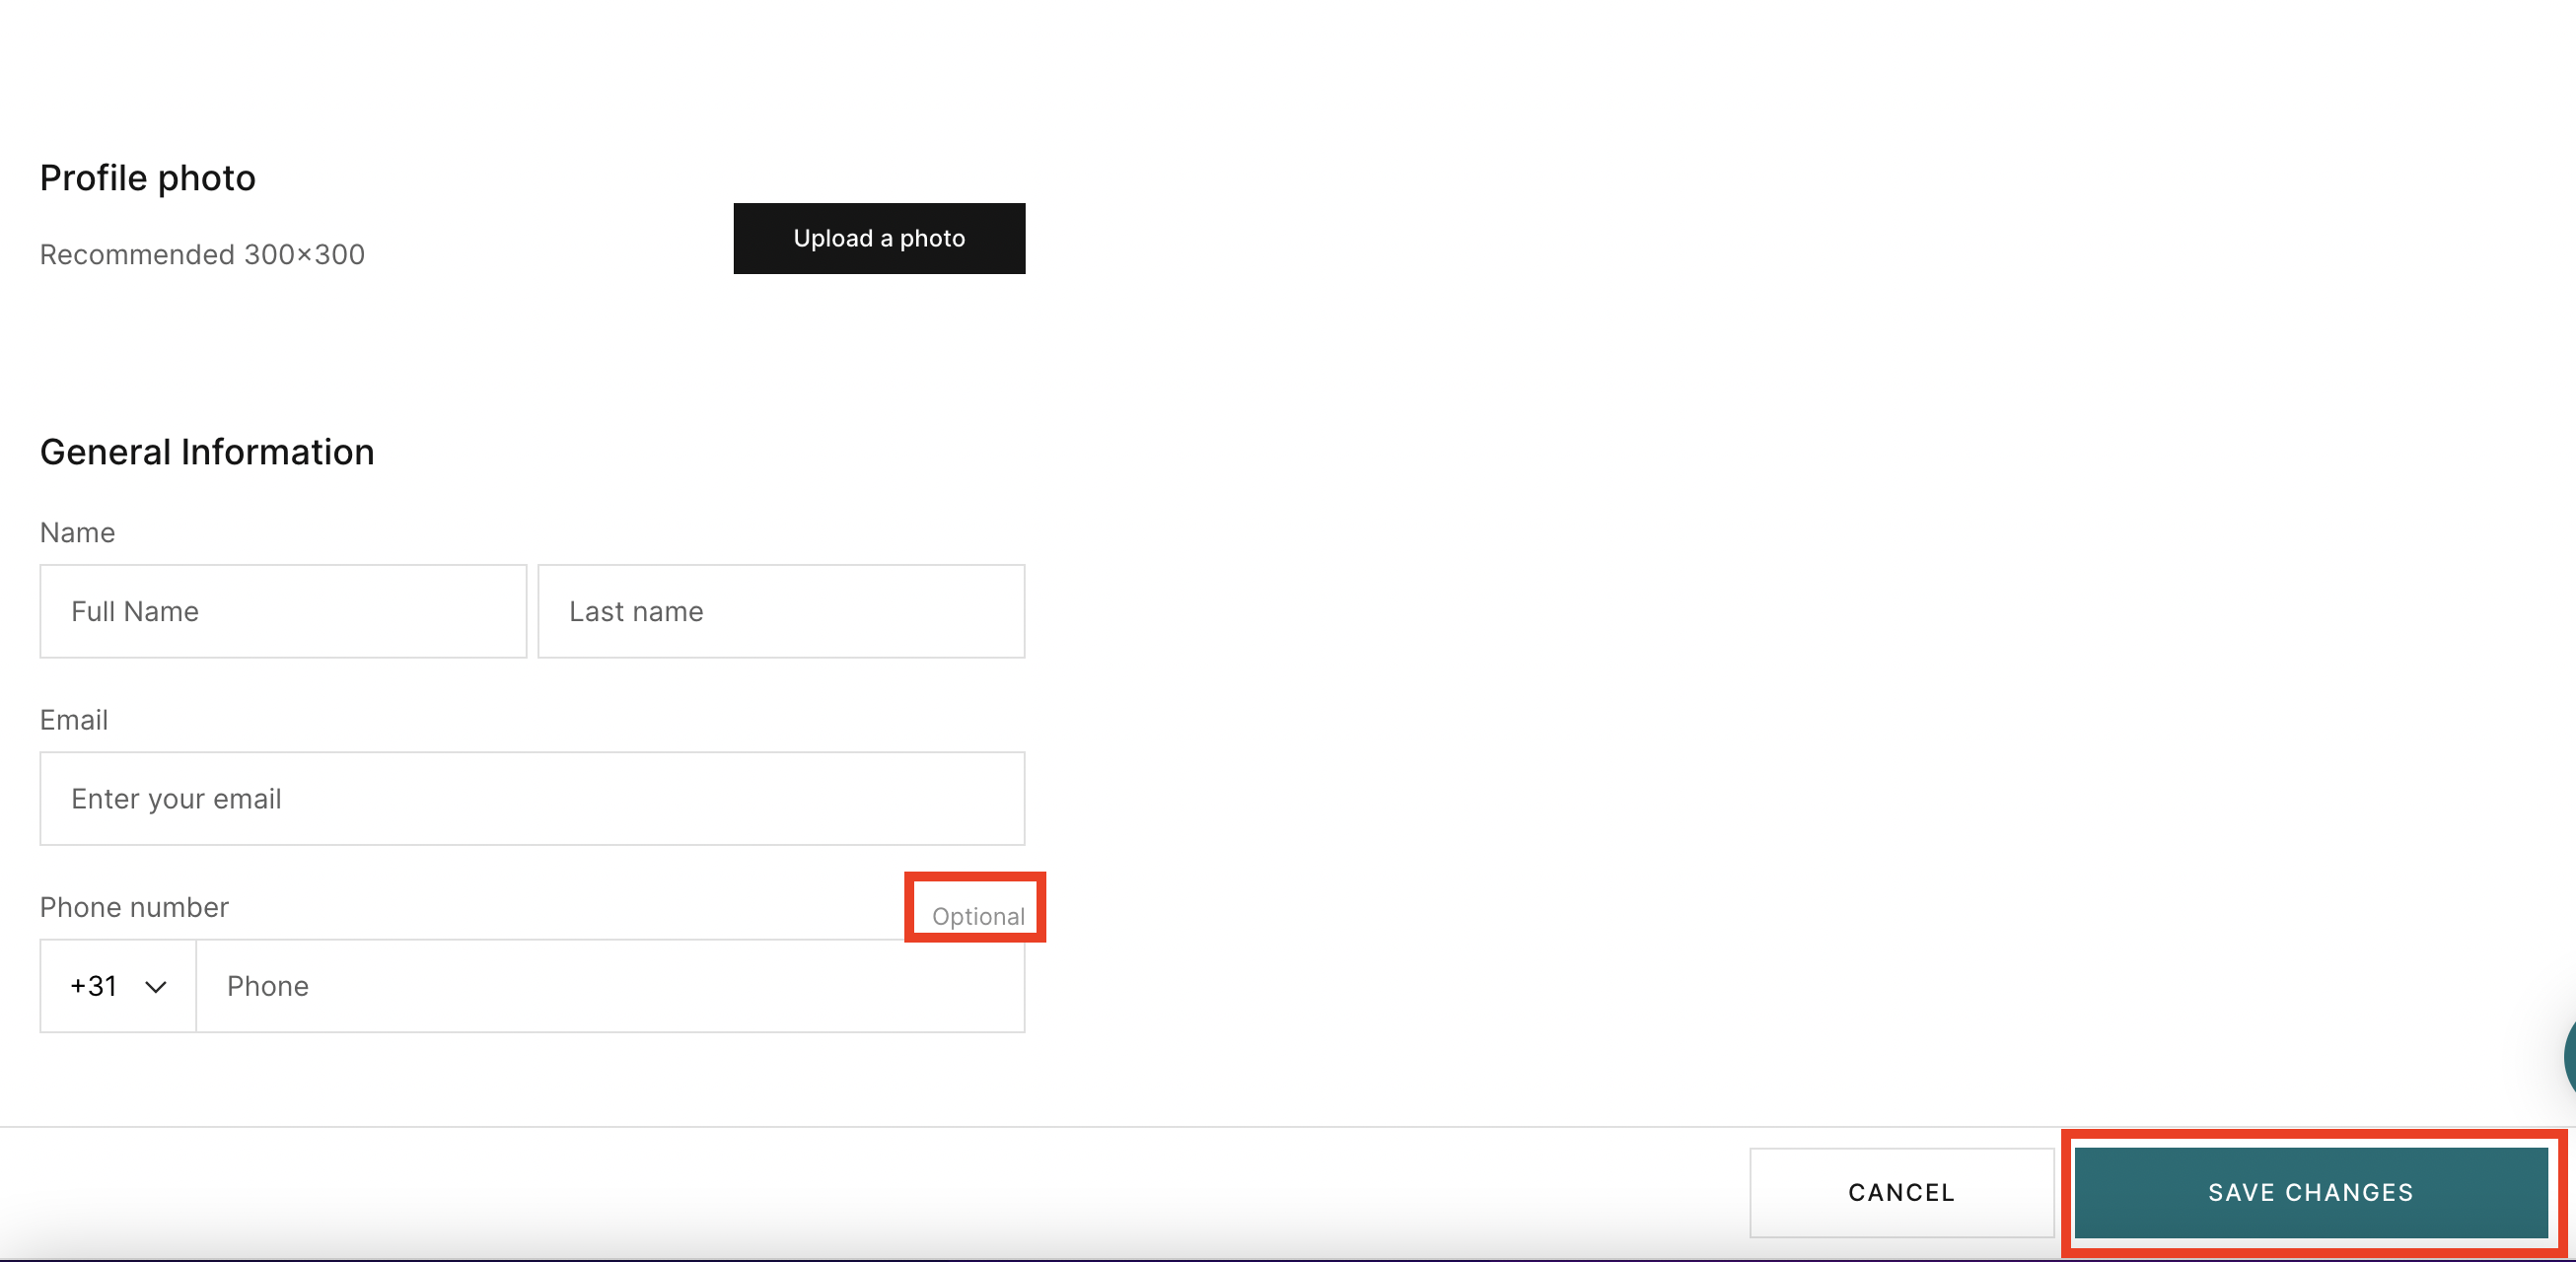Click the Full Name input field
Viewport: 2576px width, 1262px height.
tap(283, 611)
